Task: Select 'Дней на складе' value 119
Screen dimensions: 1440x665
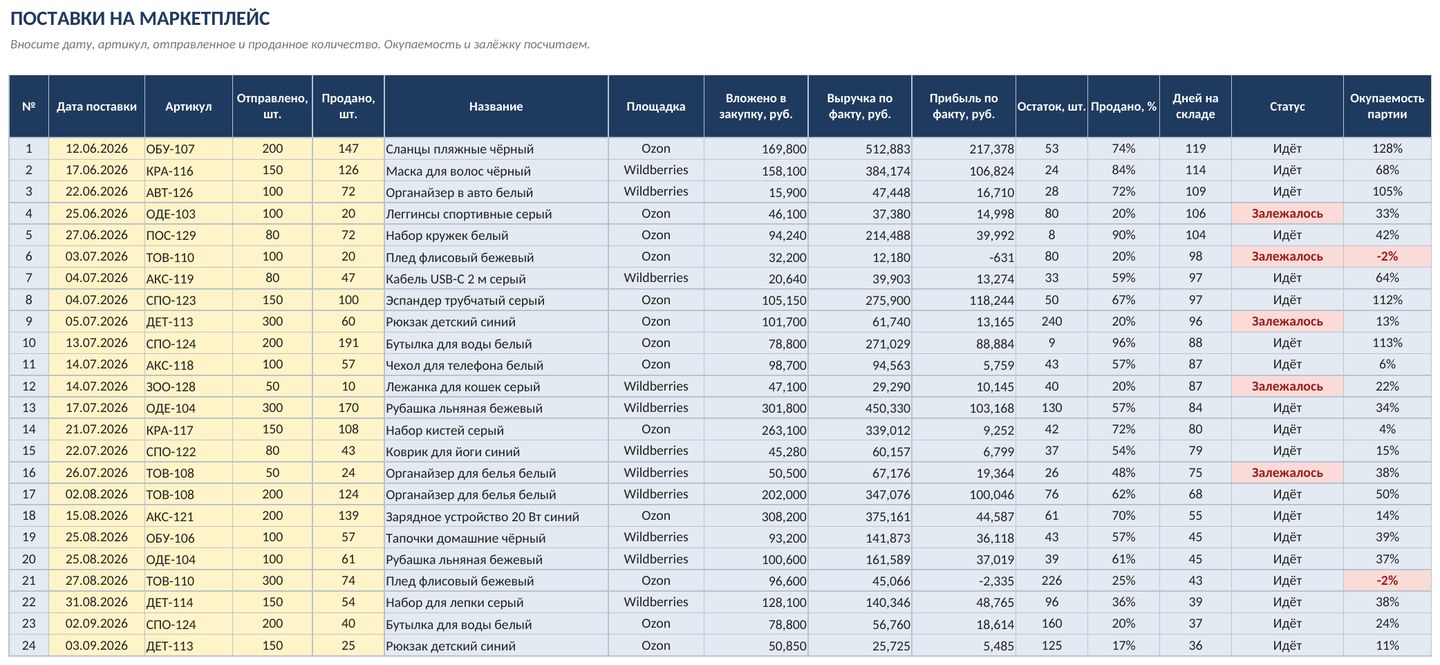Action: tap(1195, 149)
